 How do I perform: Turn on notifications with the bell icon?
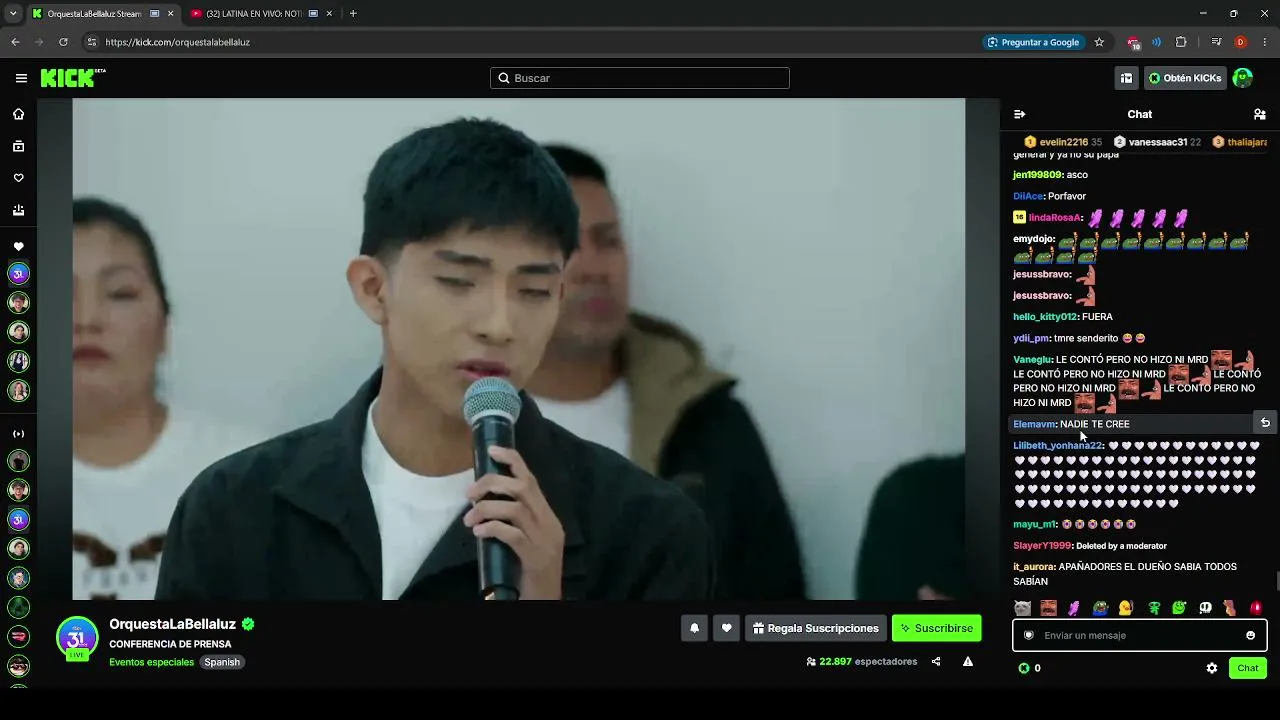[694, 628]
